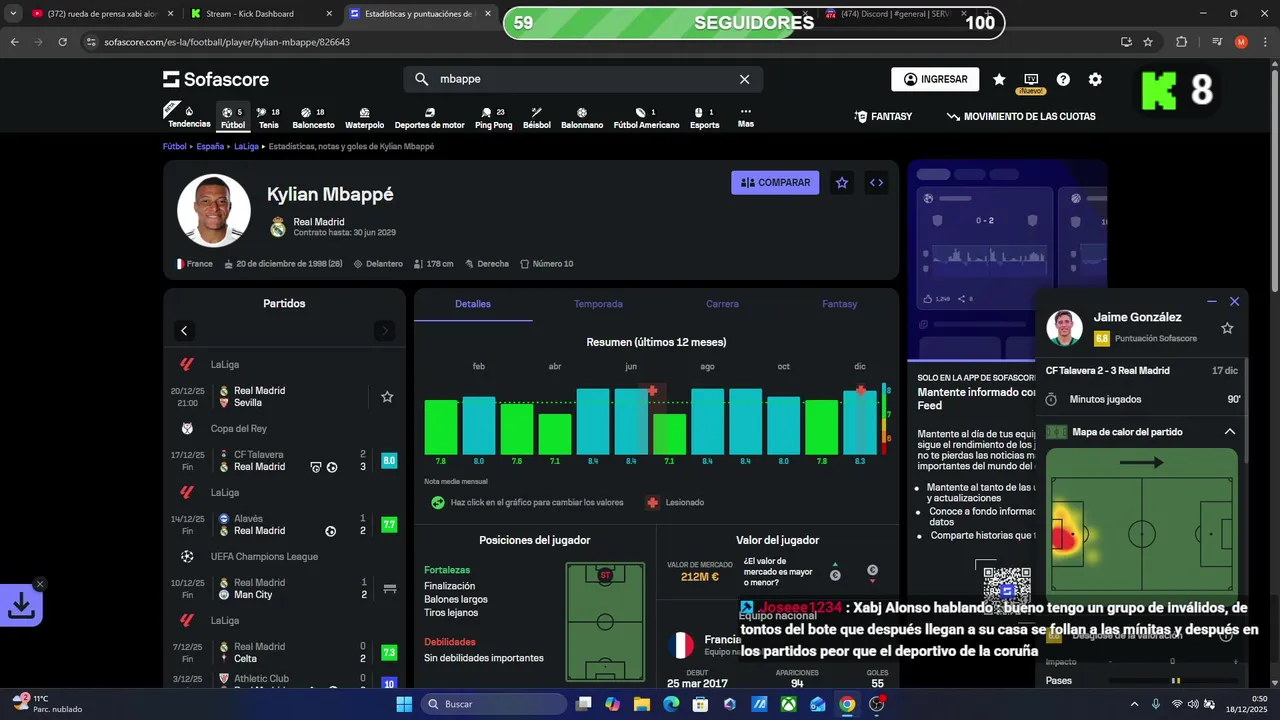Show previous matches with left arrow

click(x=184, y=330)
